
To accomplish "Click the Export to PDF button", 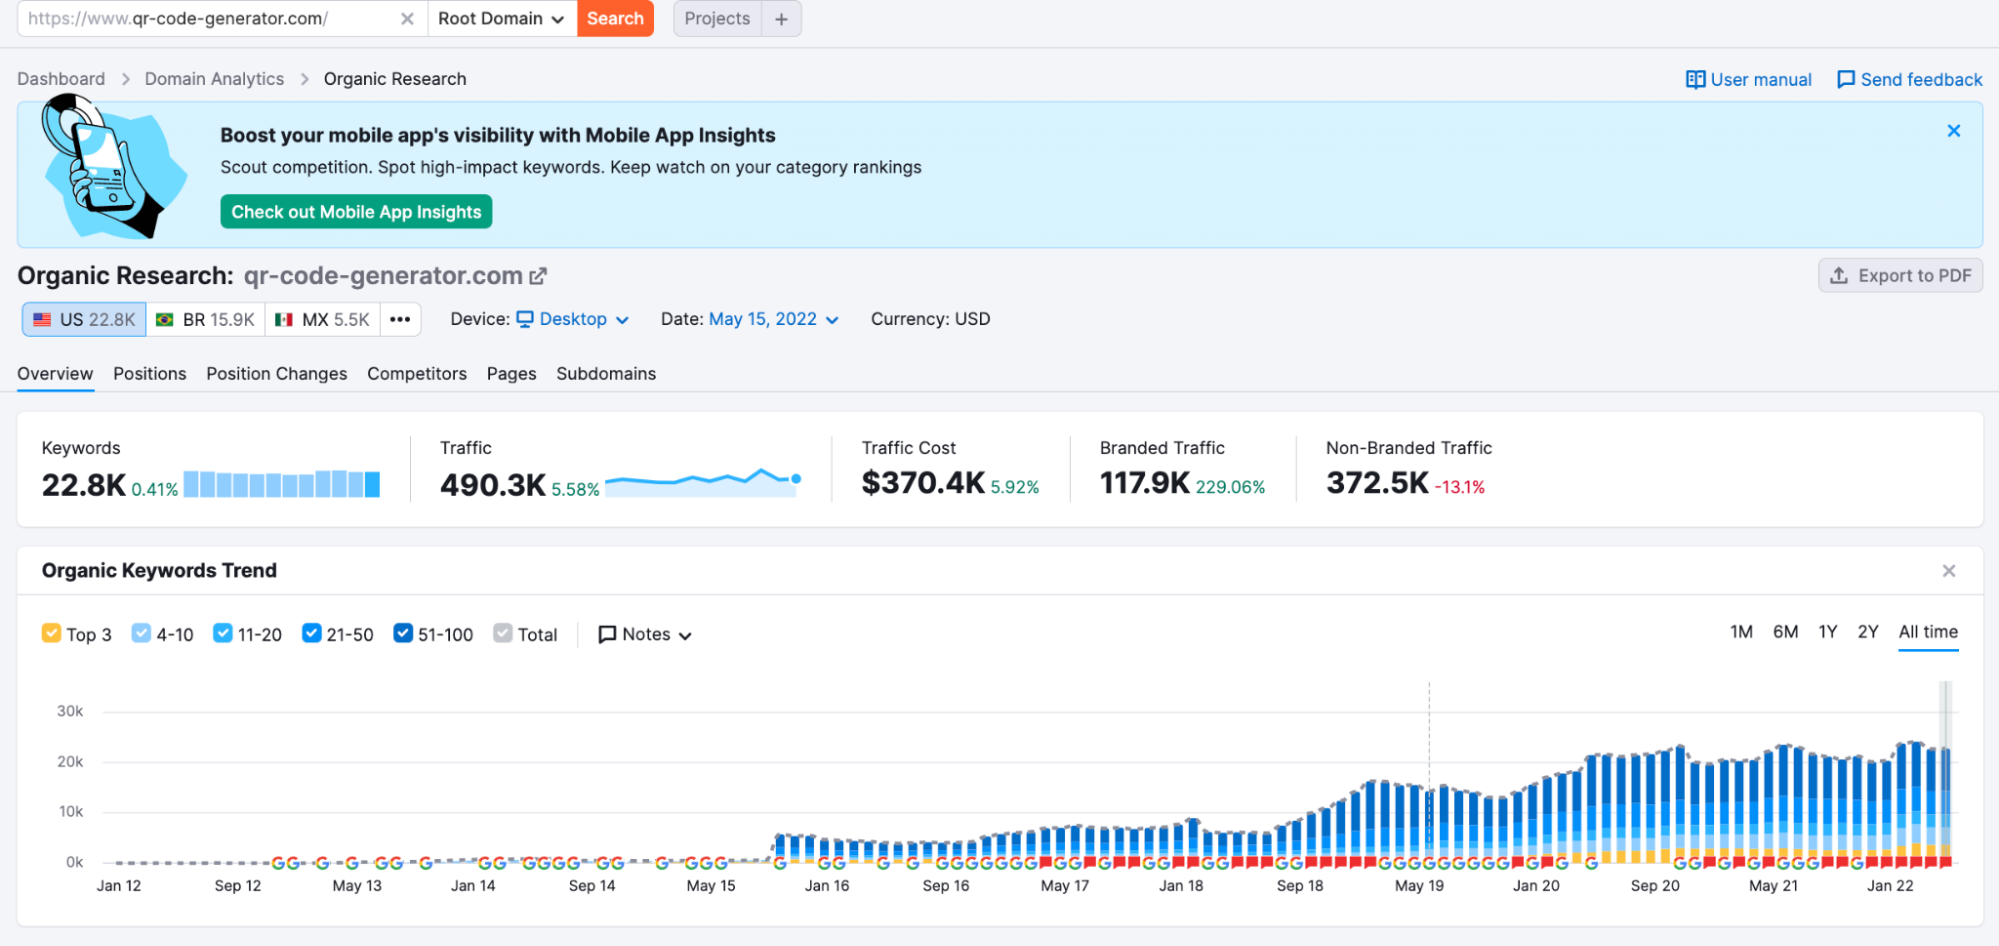I will point(1900,275).
